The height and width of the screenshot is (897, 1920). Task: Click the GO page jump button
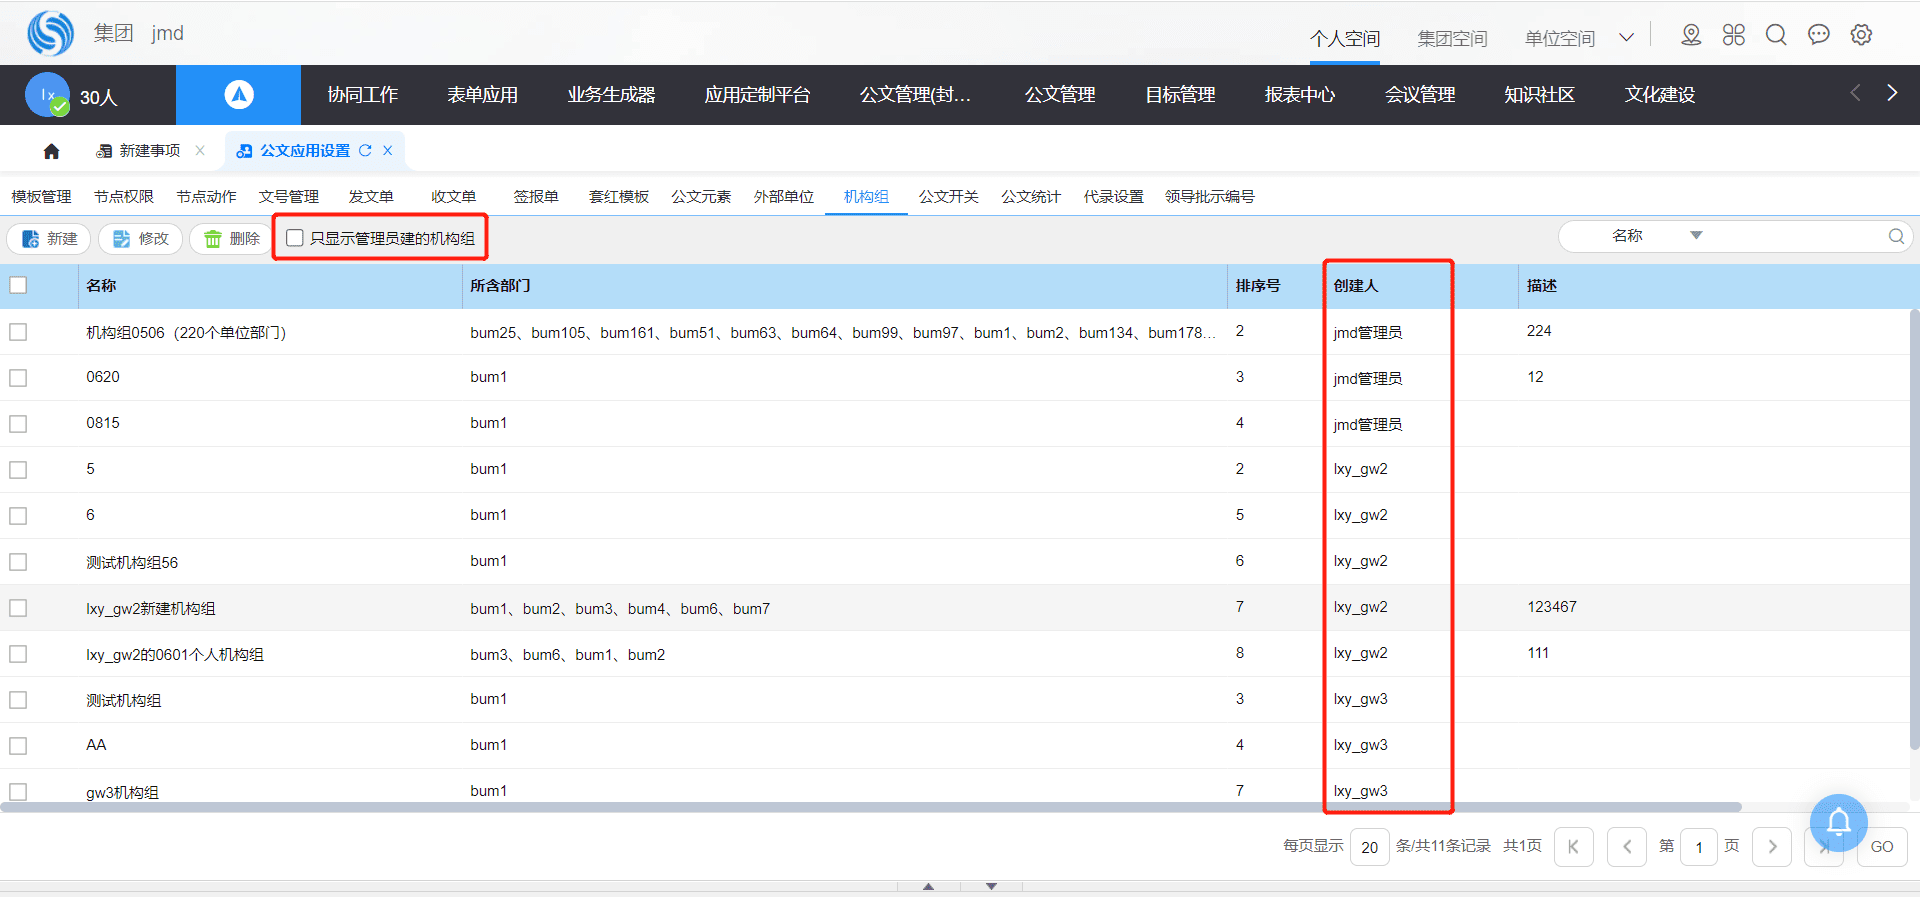1882,847
